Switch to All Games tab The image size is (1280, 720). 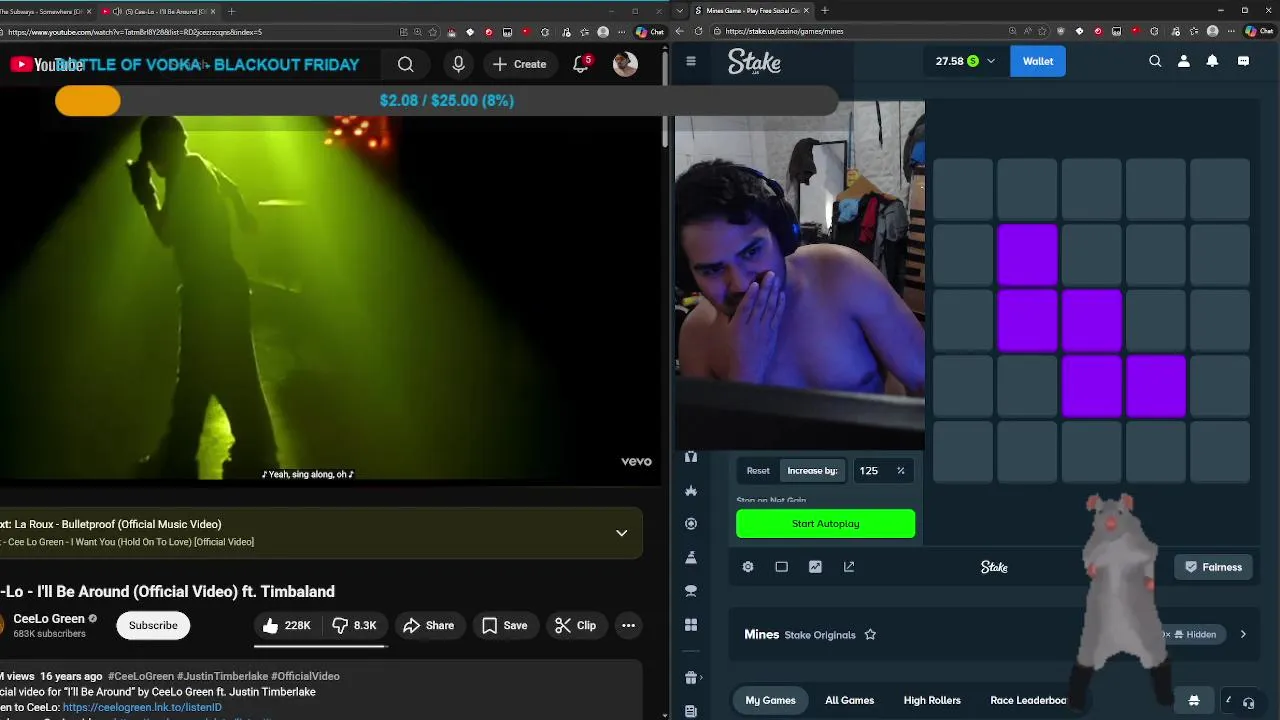point(849,700)
